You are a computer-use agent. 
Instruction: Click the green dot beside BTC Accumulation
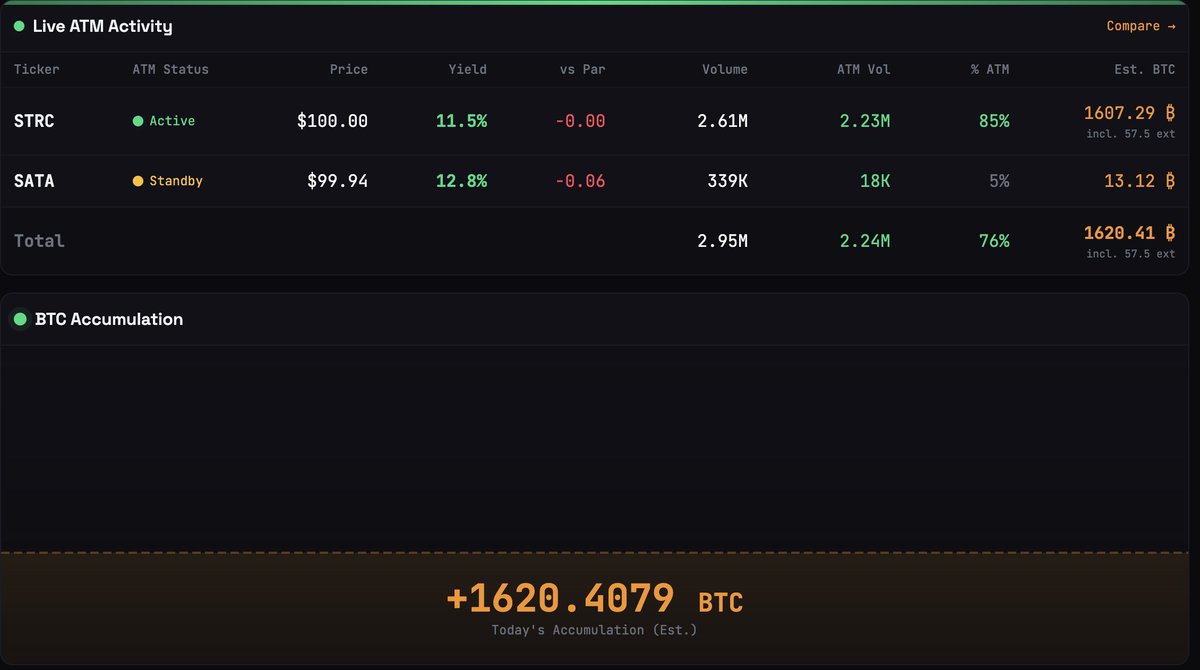tap(19, 320)
